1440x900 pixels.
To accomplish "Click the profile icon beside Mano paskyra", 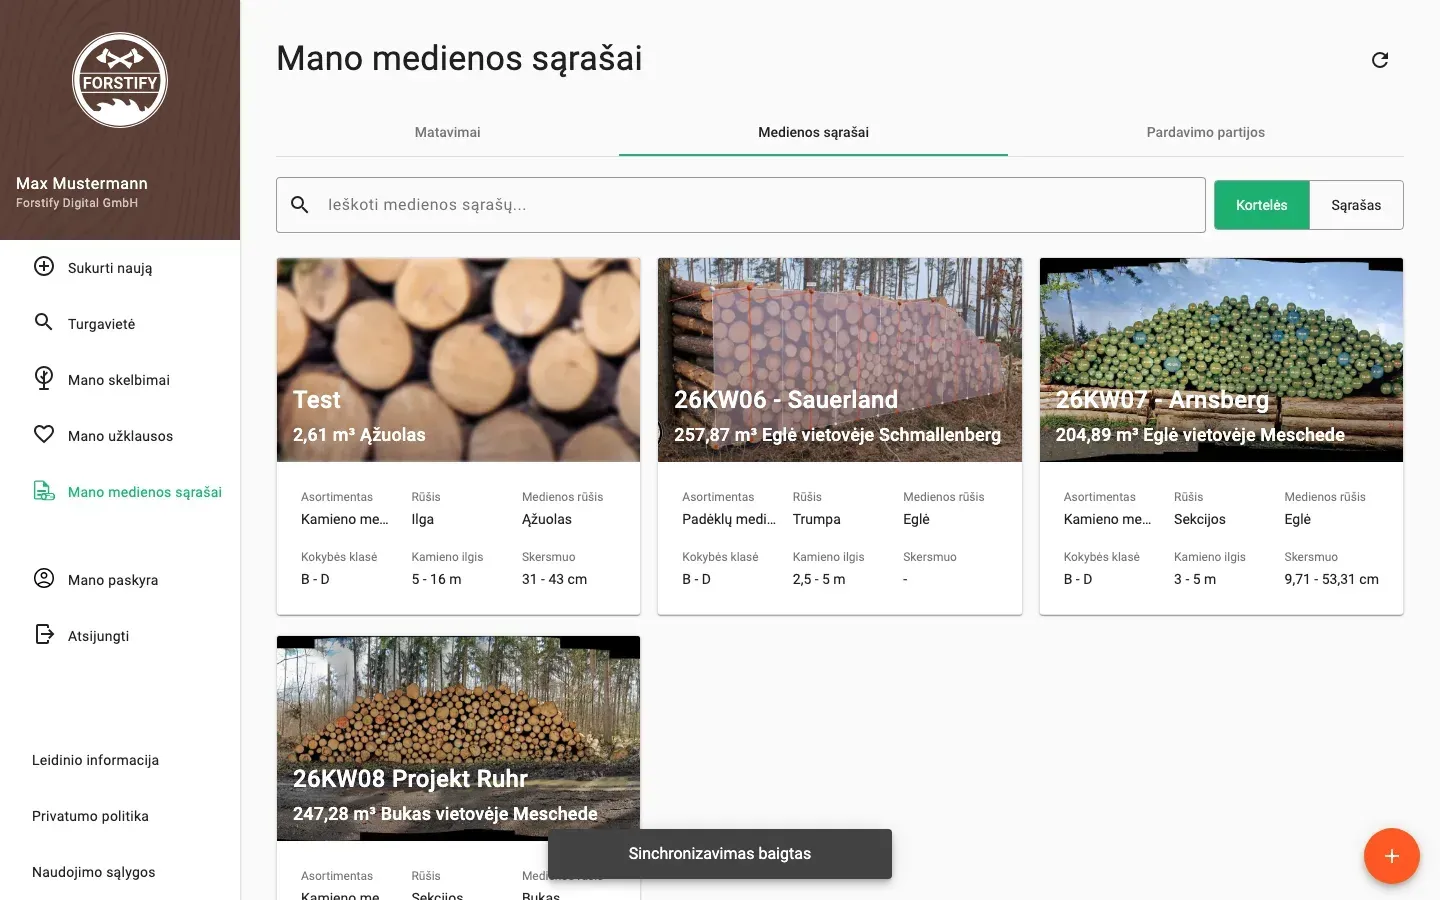I will pos(44,578).
